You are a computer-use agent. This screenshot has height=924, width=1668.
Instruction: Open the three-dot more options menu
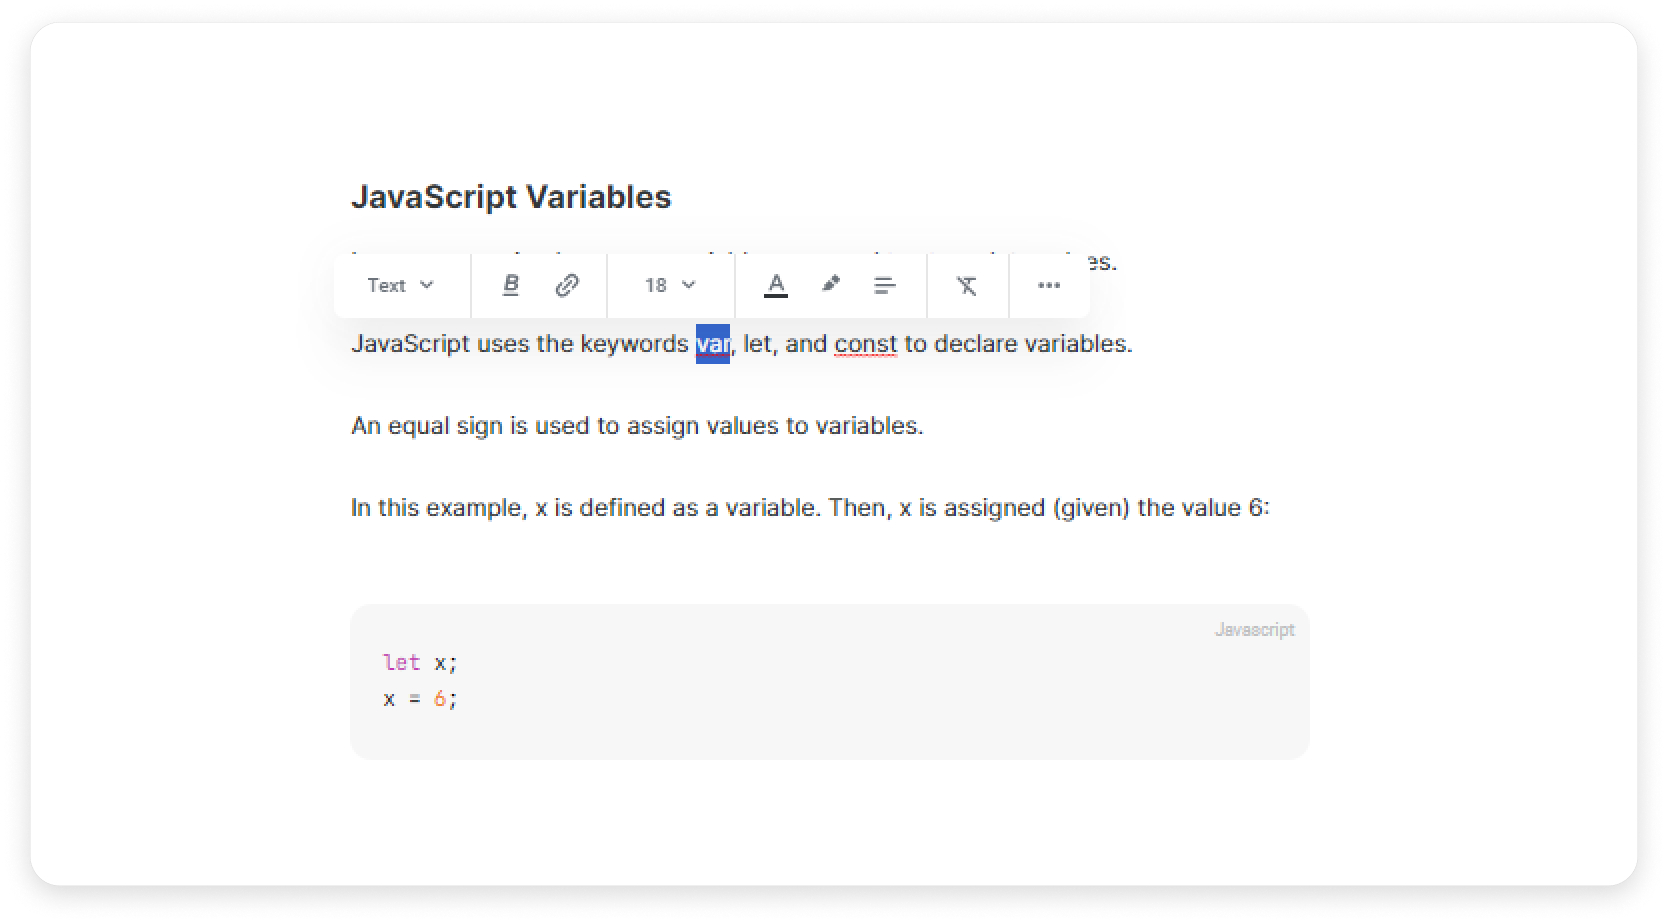pos(1048,286)
